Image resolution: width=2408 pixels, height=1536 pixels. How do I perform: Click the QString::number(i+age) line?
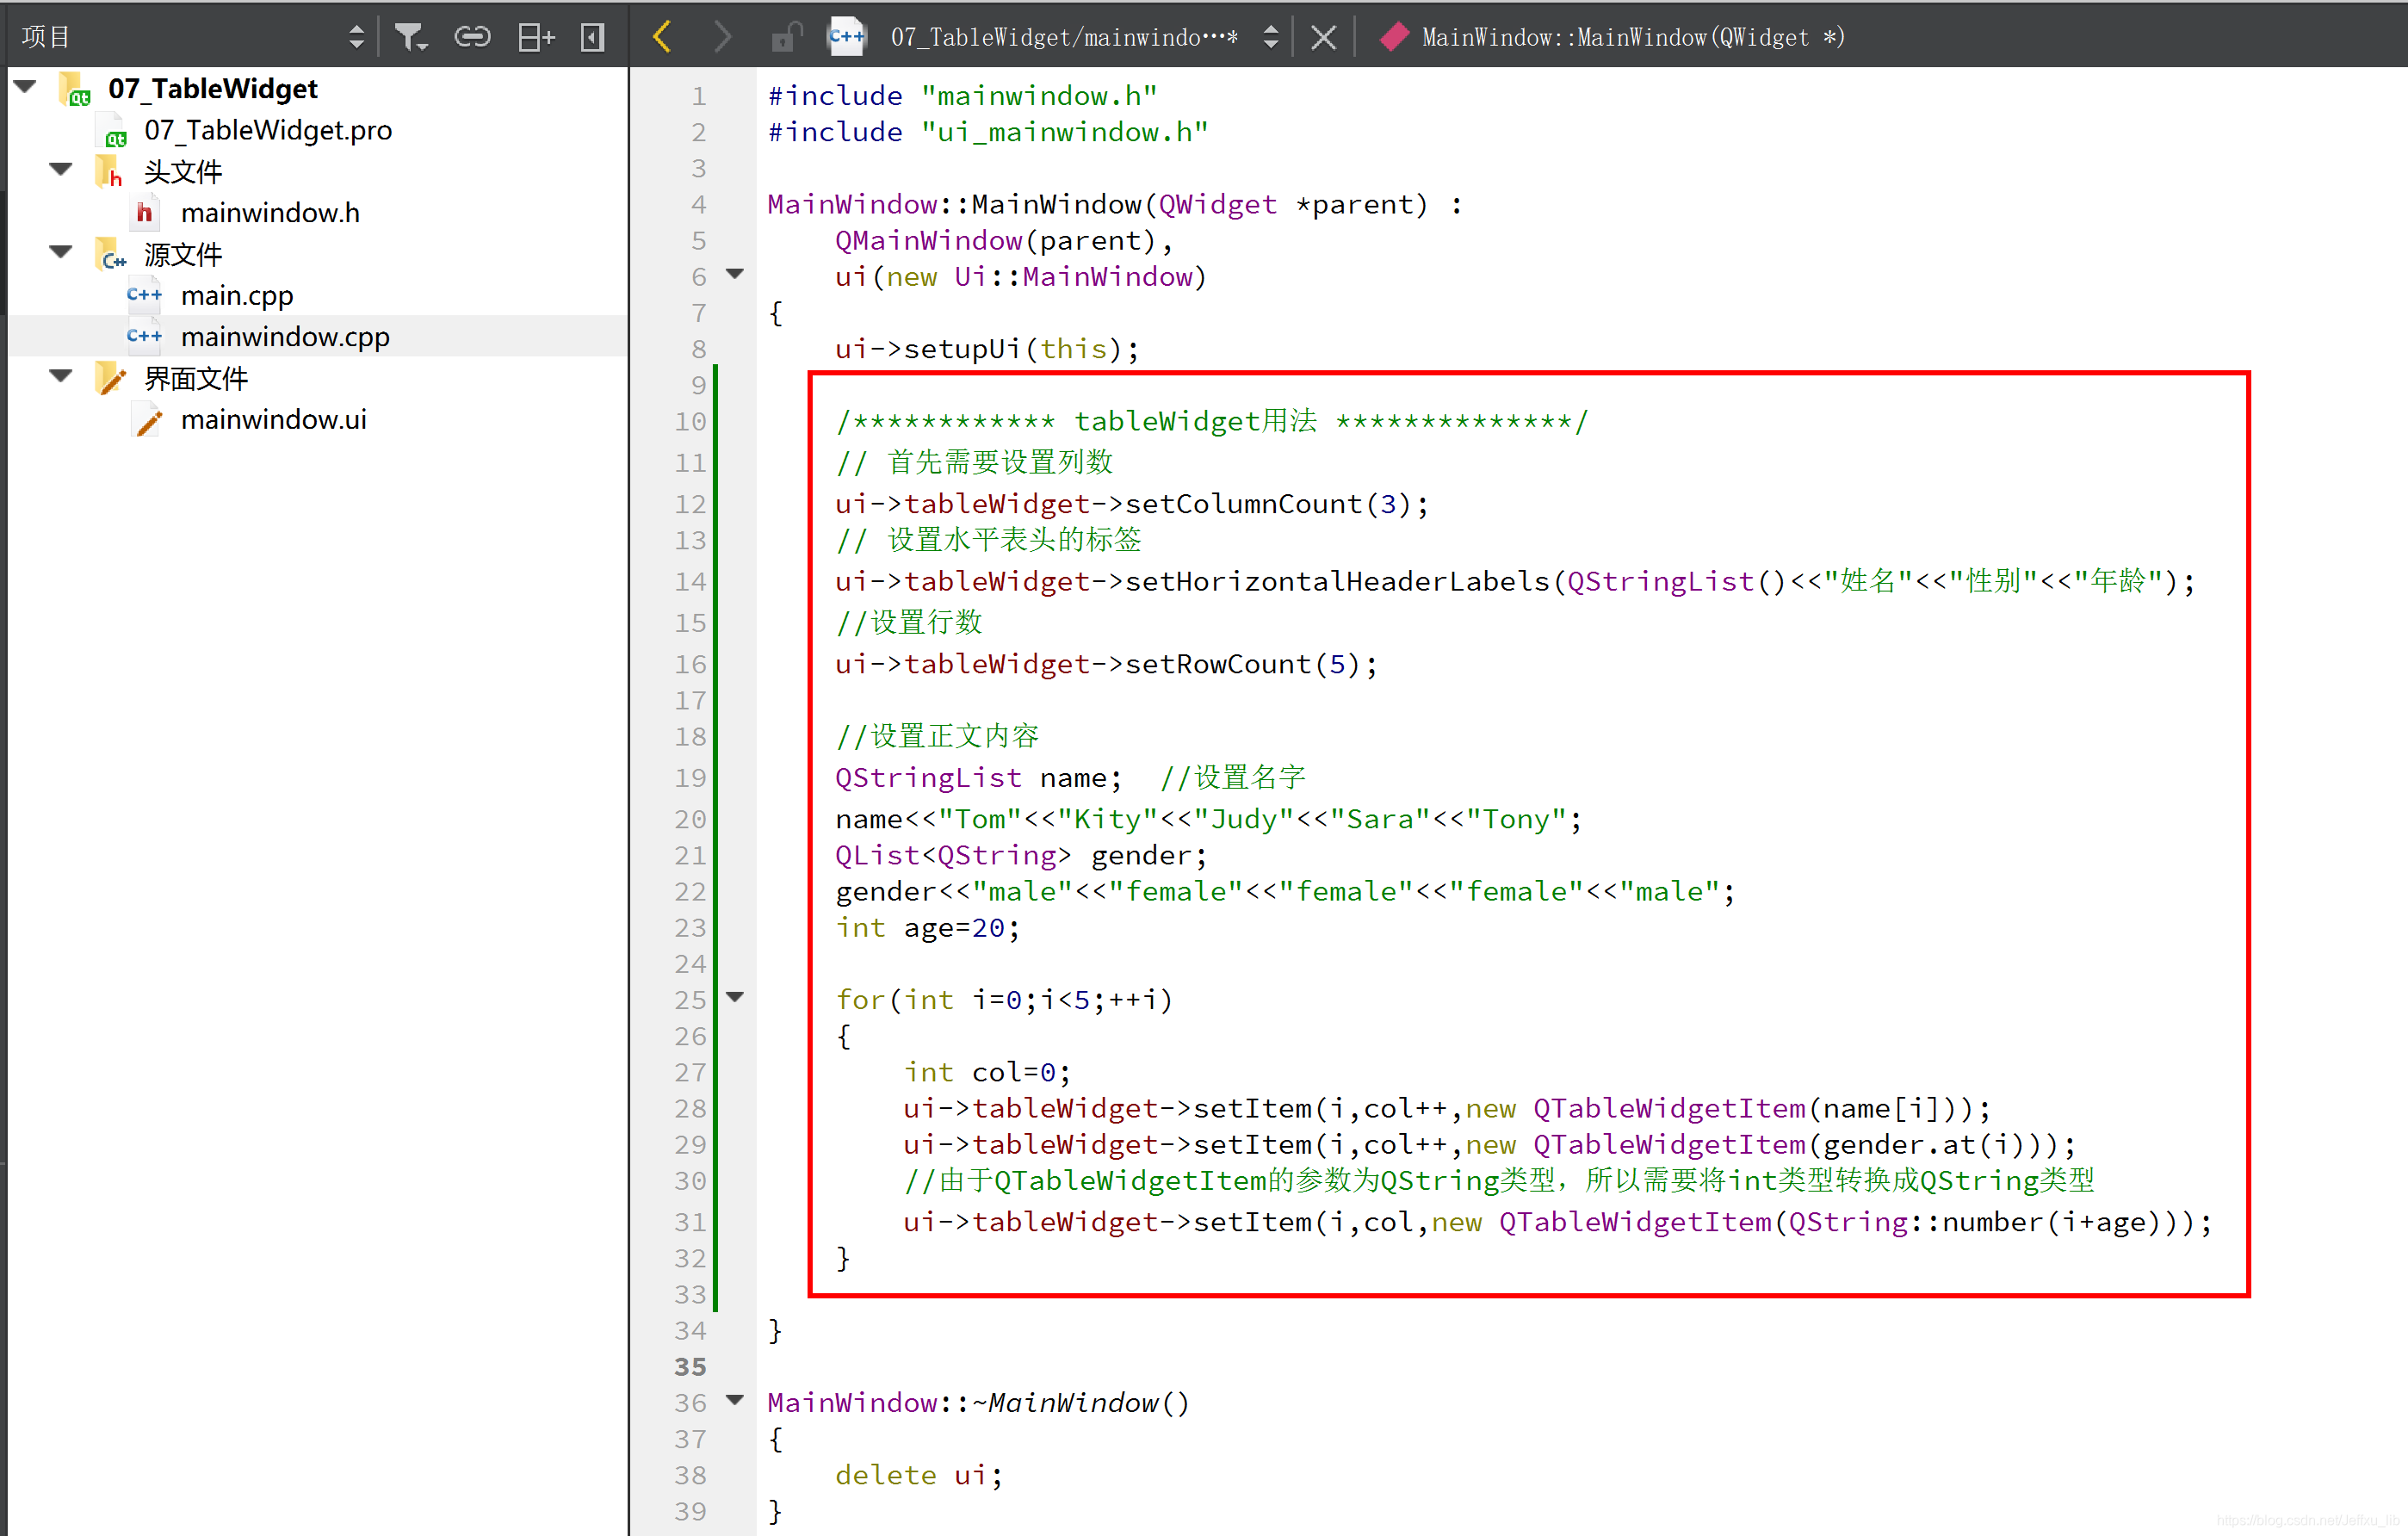tap(1558, 1223)
